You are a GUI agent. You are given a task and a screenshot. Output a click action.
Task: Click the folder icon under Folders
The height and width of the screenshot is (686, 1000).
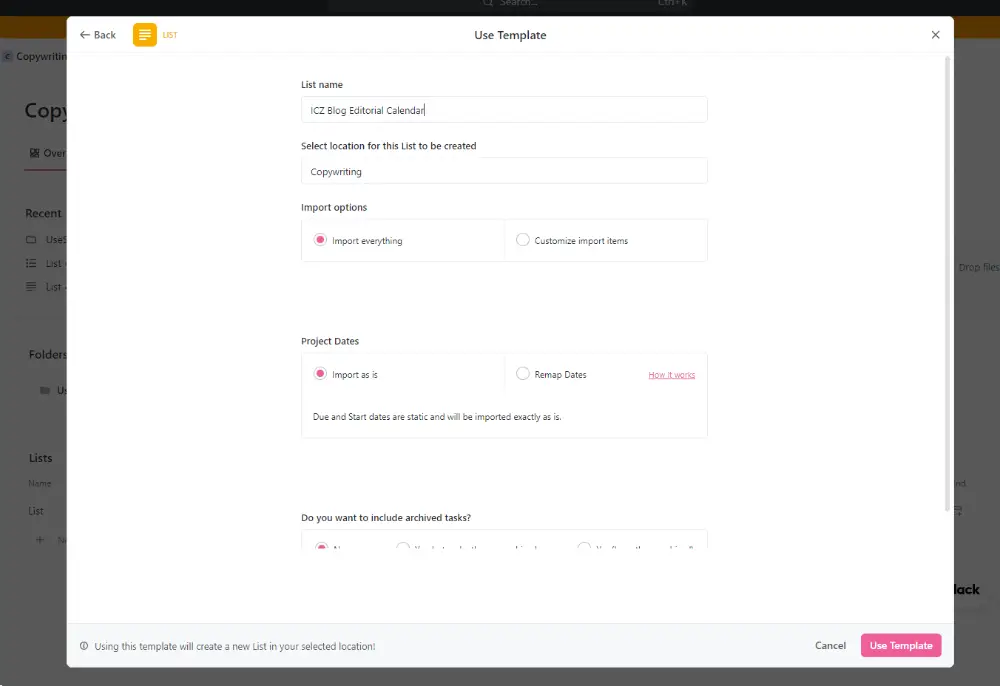[44, 390]
